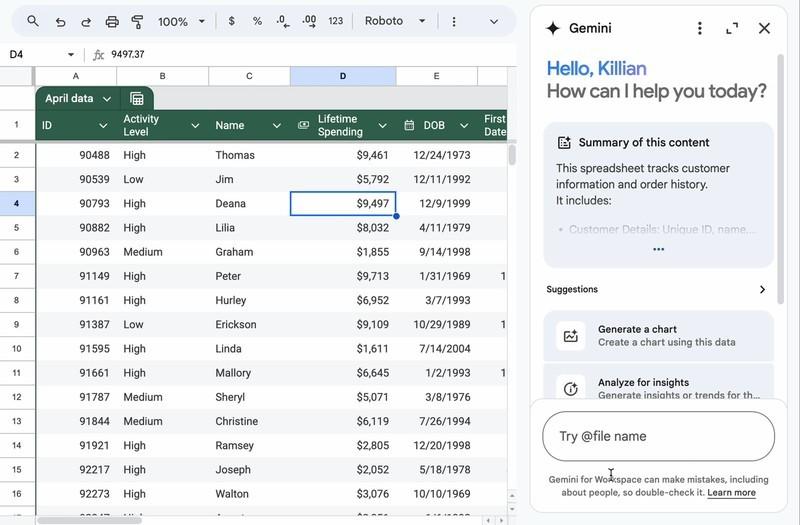Viewport: 800px width, 525px height.
Task: Open the Roboto font dropdown
Action: pos(395,21)
